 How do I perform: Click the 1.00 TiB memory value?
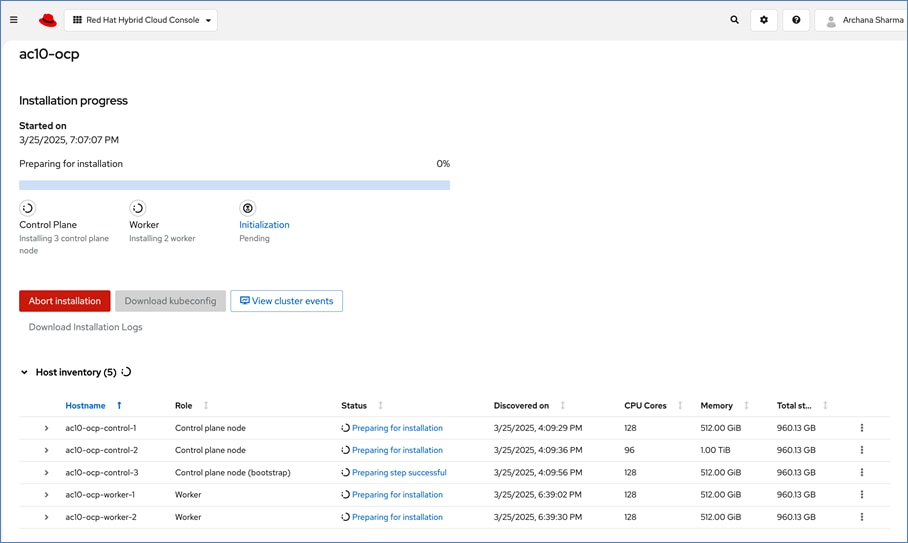(715, 450)
